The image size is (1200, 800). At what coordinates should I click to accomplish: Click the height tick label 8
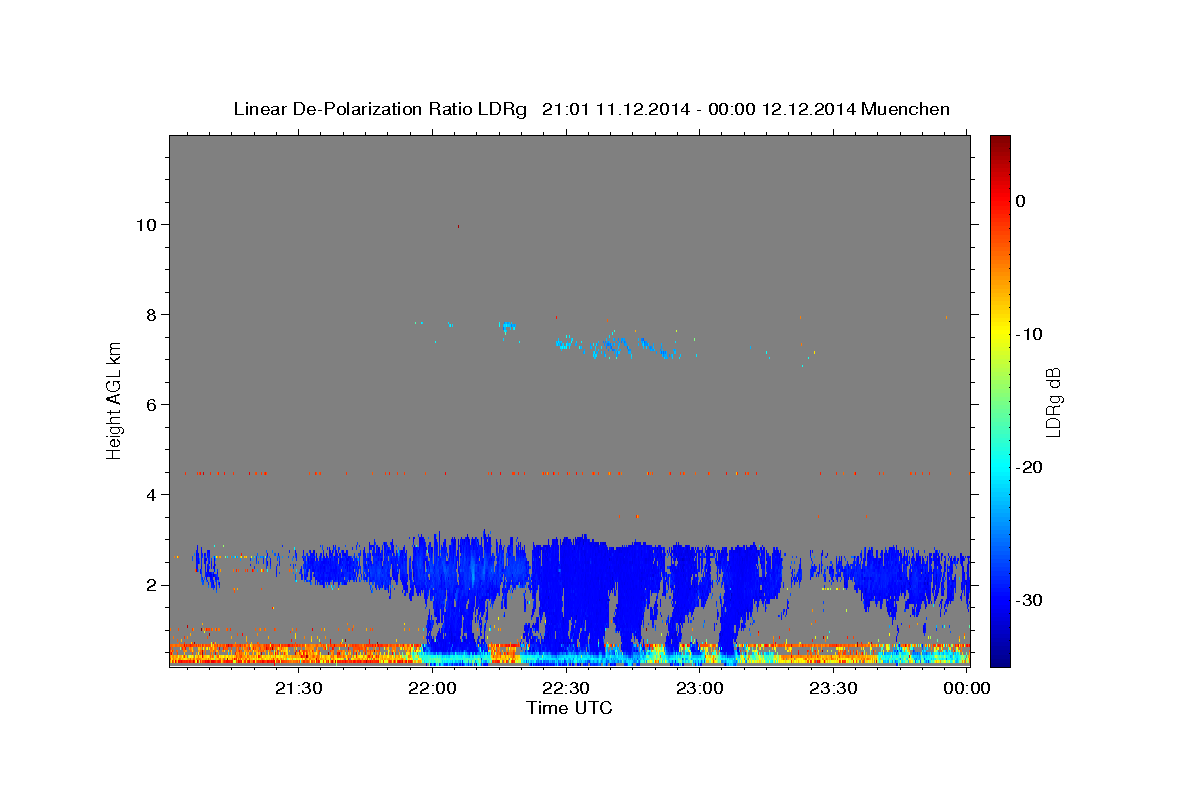click(152, 314)
